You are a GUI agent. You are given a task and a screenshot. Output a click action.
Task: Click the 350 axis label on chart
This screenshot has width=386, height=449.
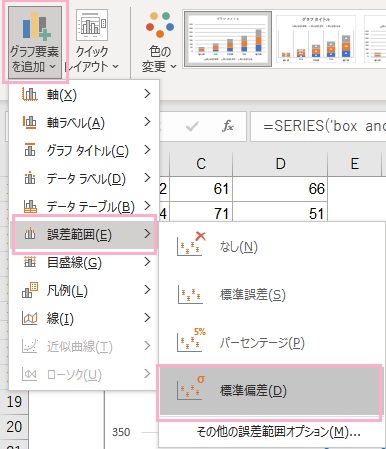click(x=121, y=432)
